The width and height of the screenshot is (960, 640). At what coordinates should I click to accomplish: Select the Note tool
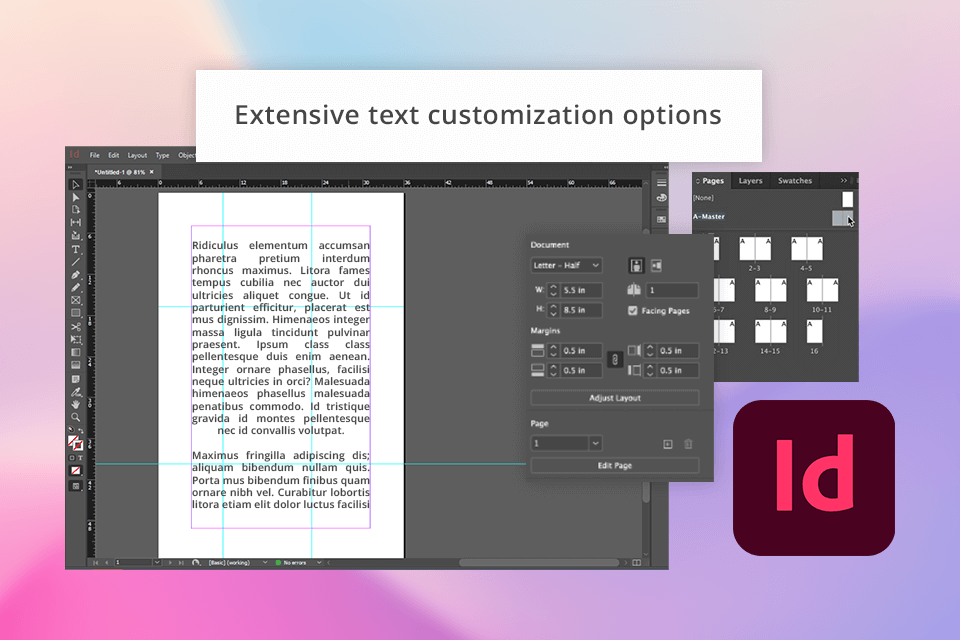point(75,379)
